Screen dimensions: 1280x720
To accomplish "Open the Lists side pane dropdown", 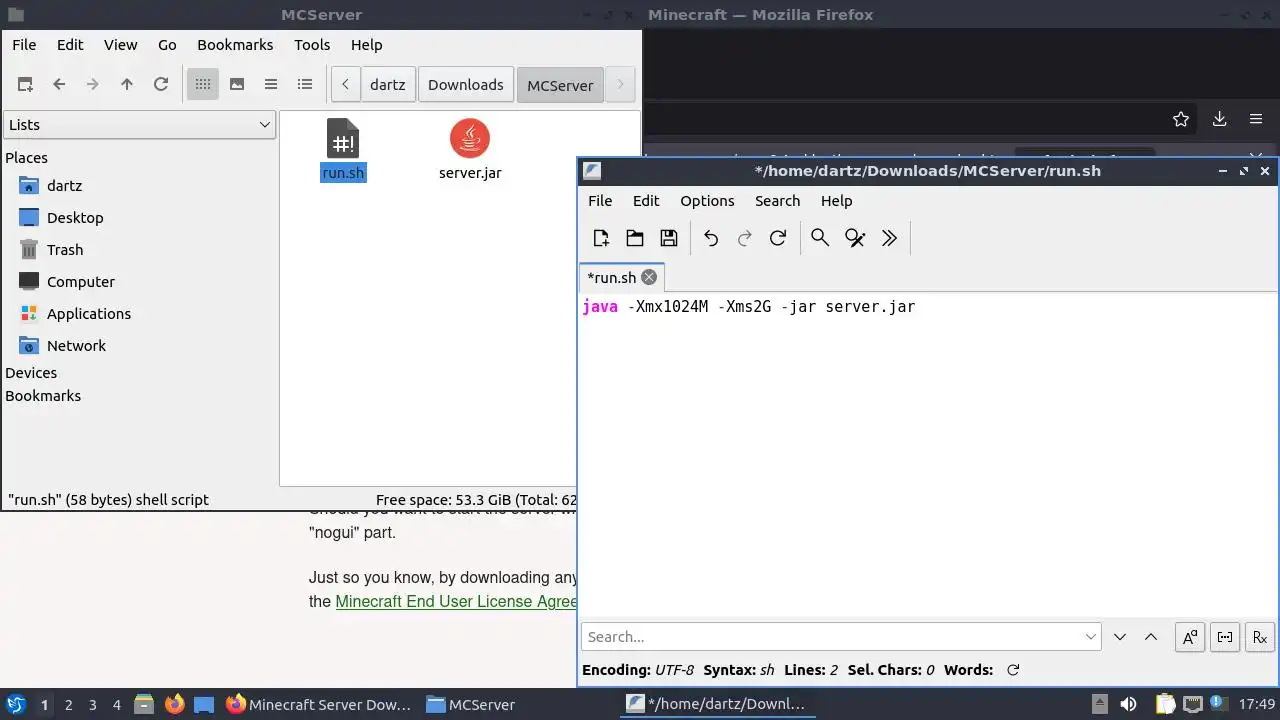I will (x=139, y=125).
